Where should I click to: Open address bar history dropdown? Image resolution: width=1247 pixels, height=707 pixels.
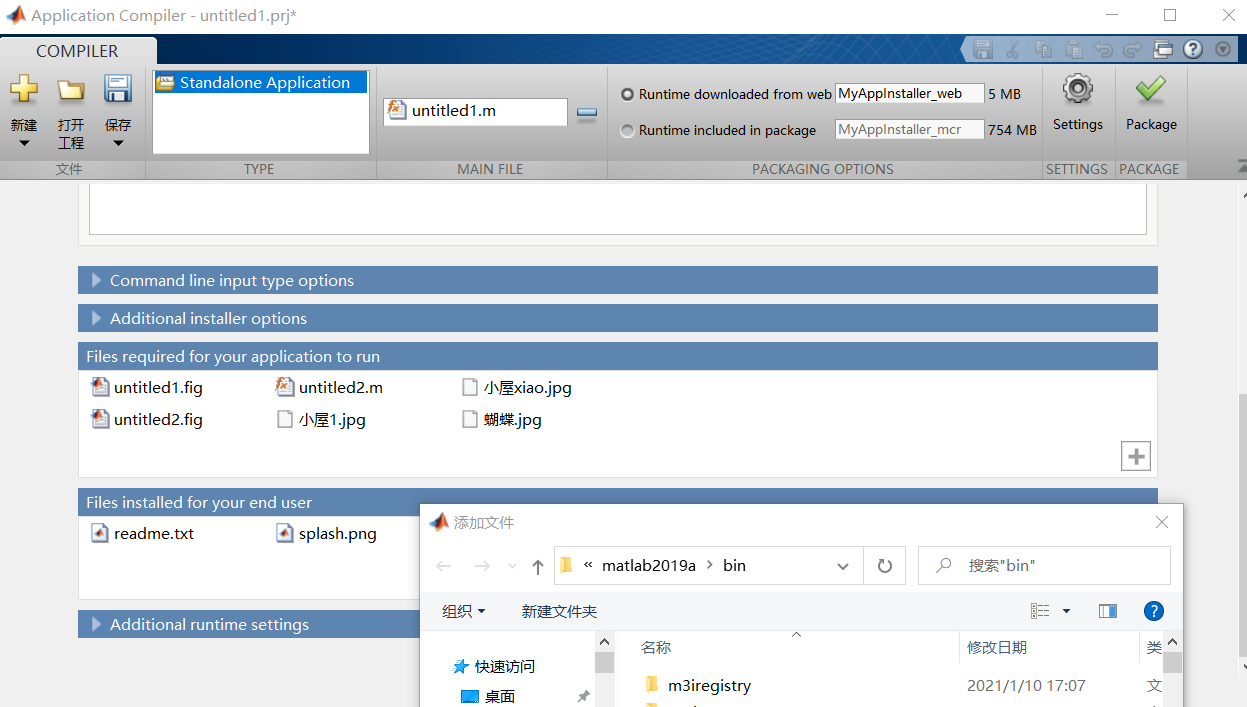point(843,566)
